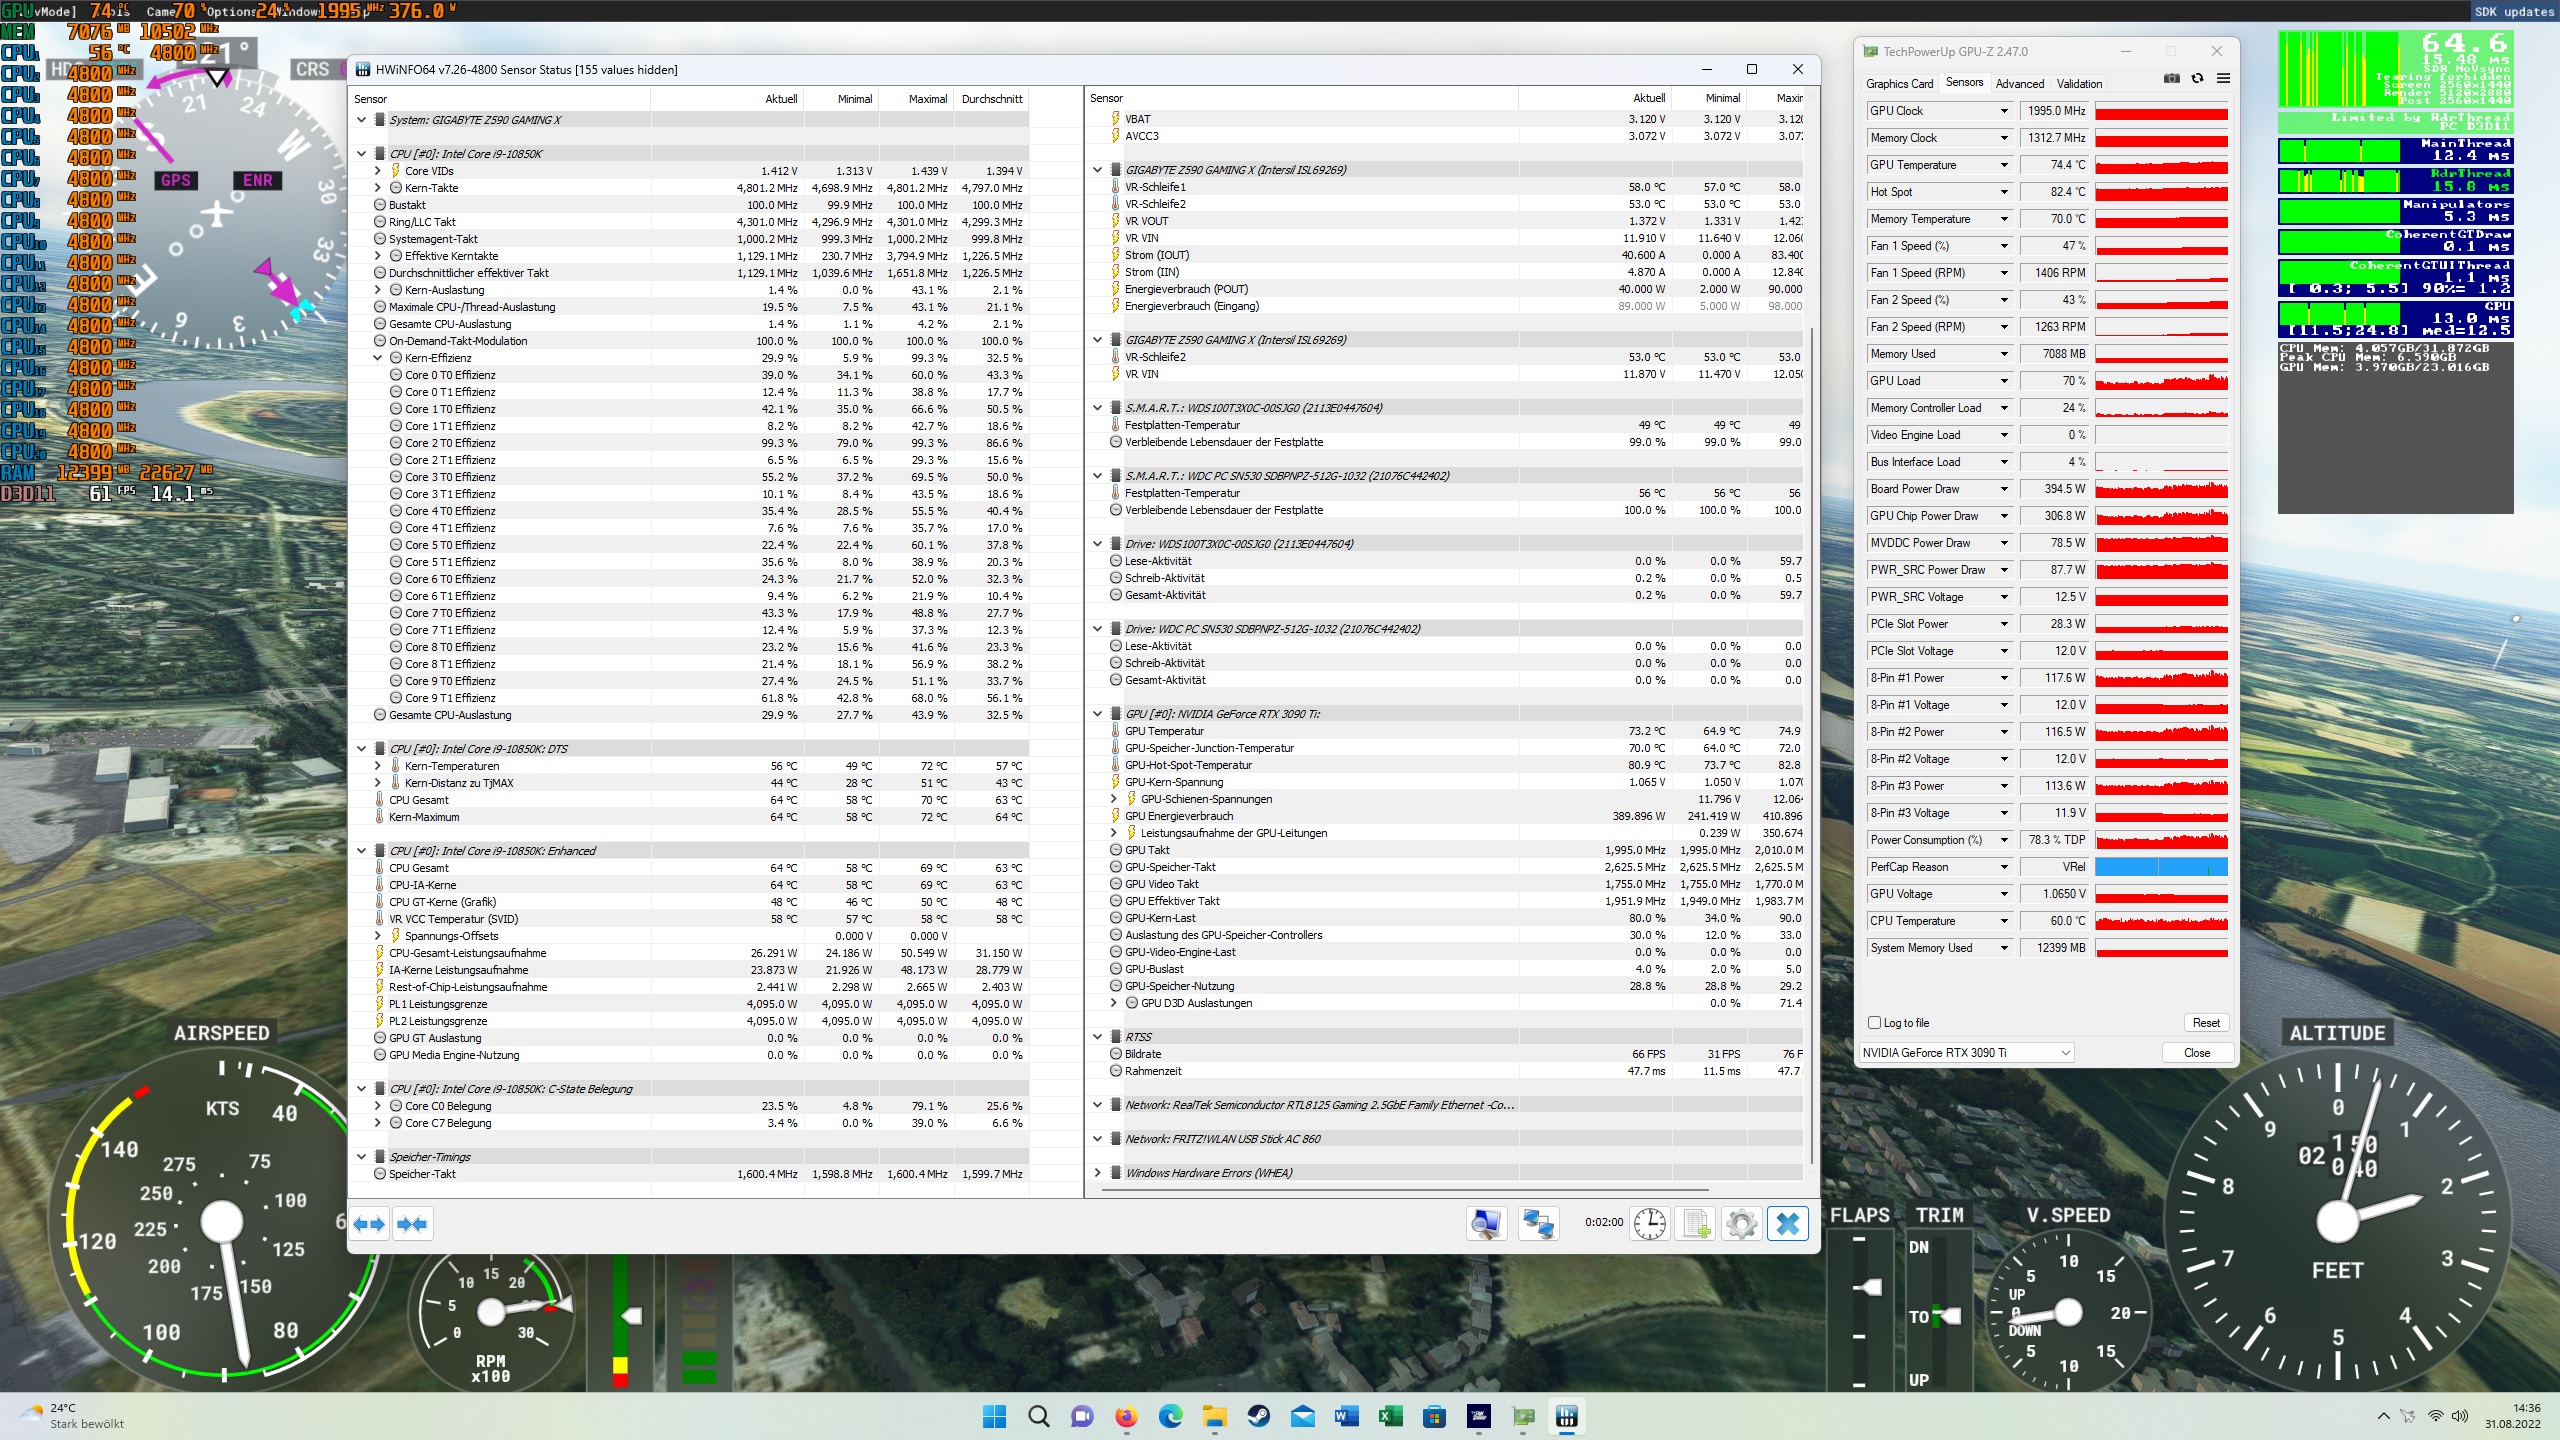Screen dimensions: 2560x1440
Task: Collapse the RTSS sensor group
Action: [1097, 1037]
